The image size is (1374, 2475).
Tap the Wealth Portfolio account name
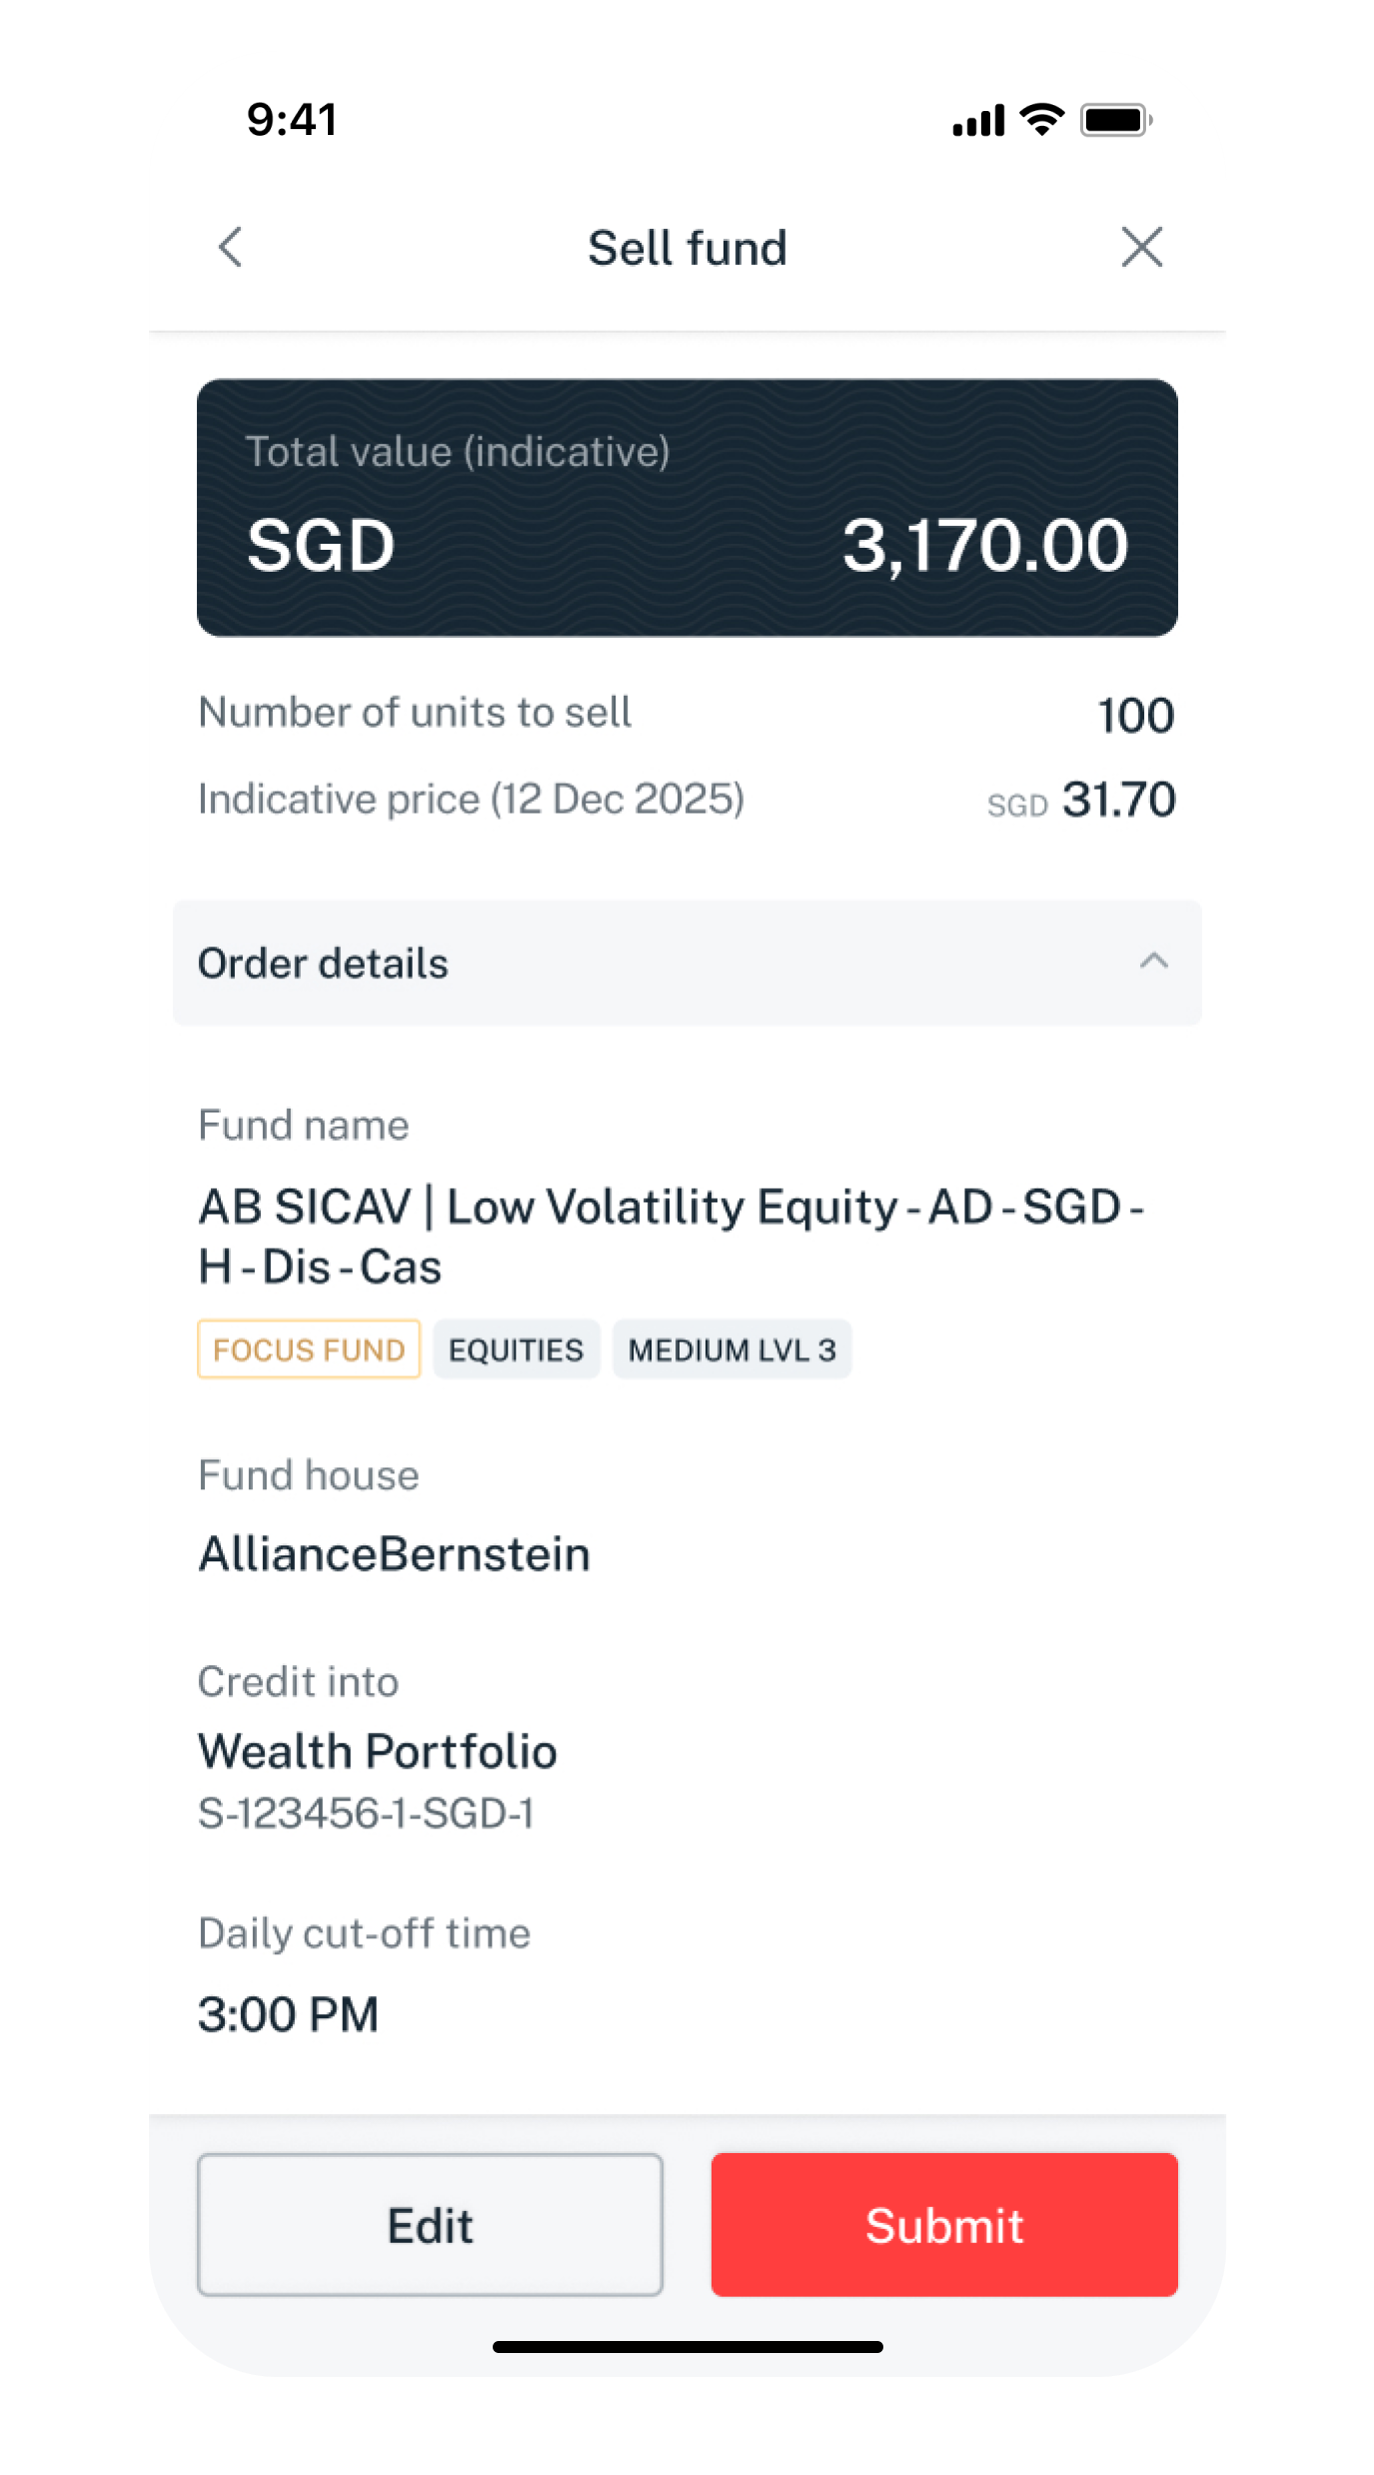377,1751
